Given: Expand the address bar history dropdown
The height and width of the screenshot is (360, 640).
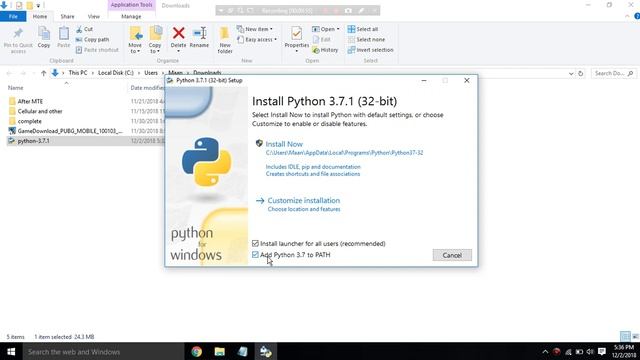Looking at the screenshot, I should point(571,73).
